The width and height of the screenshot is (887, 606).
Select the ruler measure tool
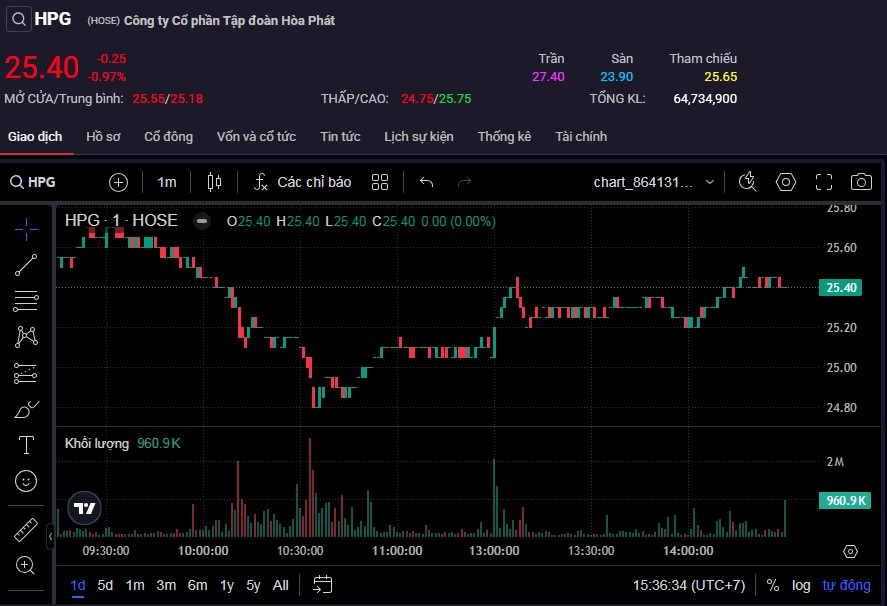27,529
